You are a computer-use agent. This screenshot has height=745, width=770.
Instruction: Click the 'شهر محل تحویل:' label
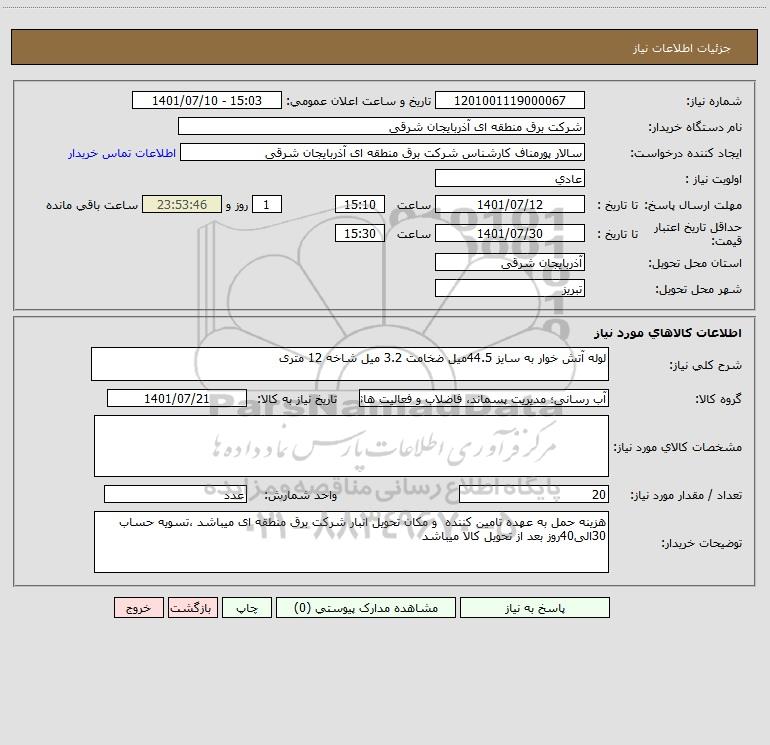click(699, 290)
